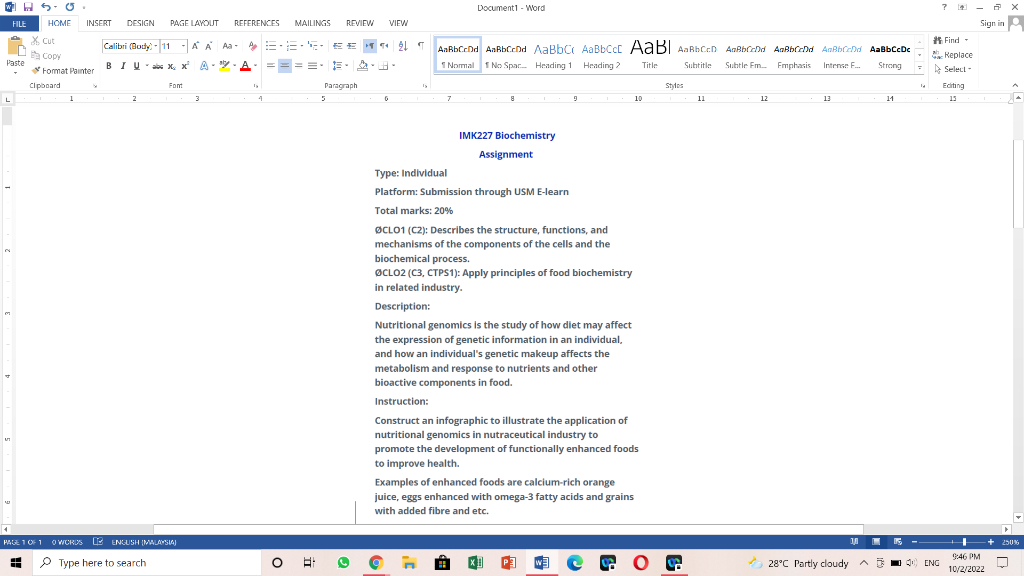Open the numbering list dropdown
This screenshot has height=576, width=1024.
[x=302, y=46]
